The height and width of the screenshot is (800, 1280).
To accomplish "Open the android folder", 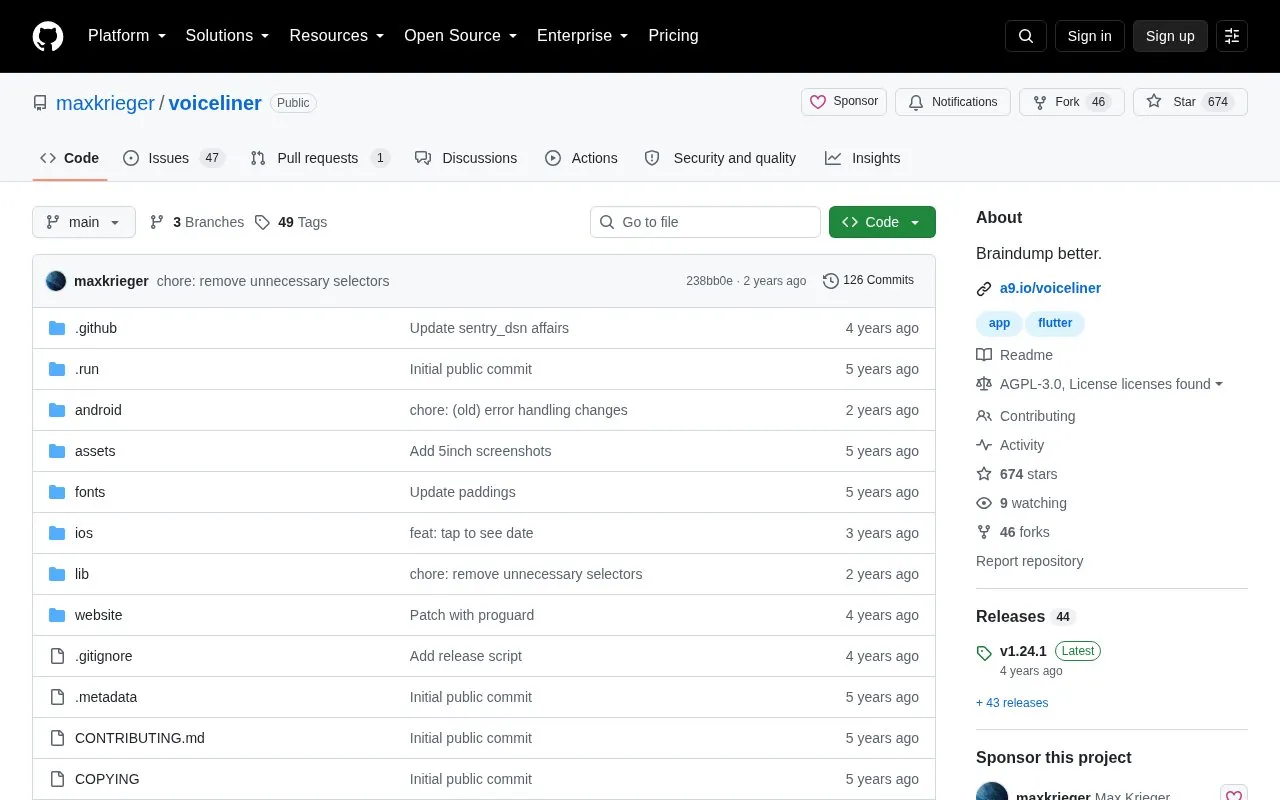I will 98,410.
